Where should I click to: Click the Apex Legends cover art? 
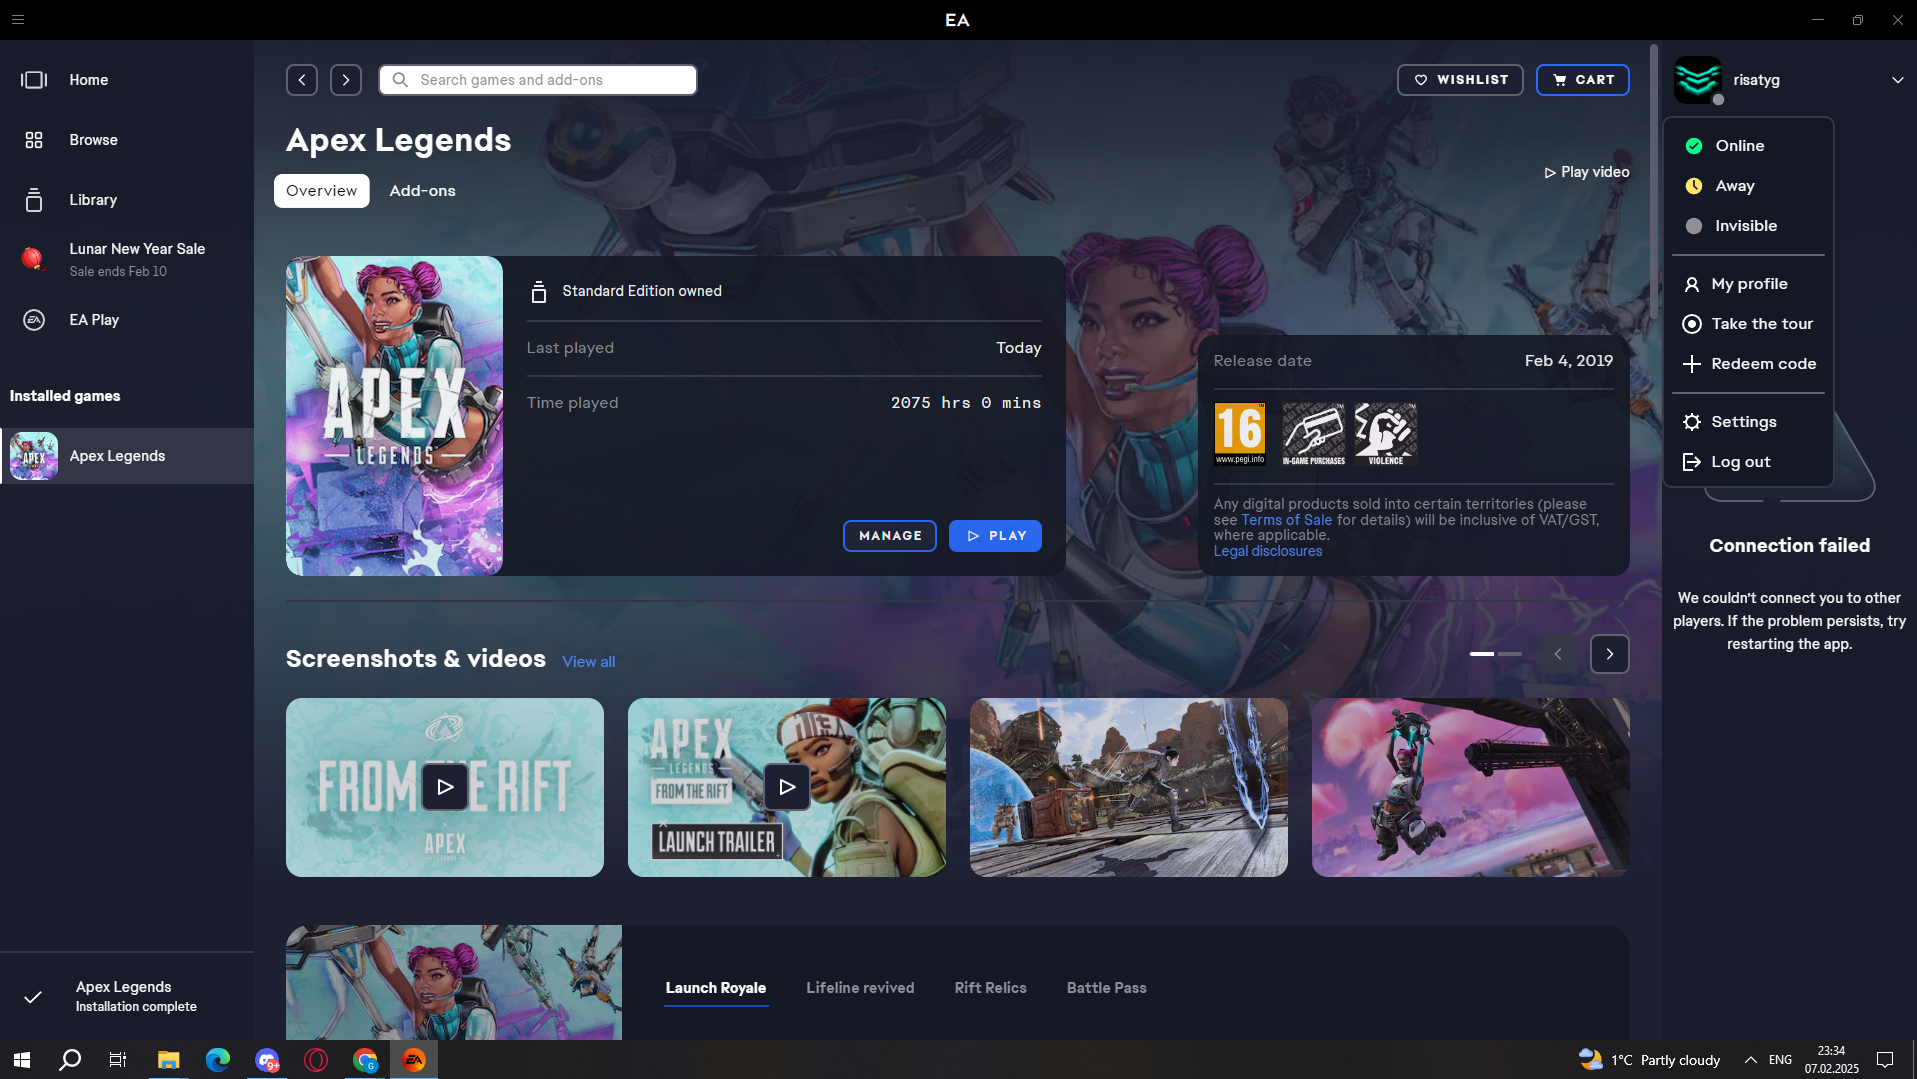point(394,416)
